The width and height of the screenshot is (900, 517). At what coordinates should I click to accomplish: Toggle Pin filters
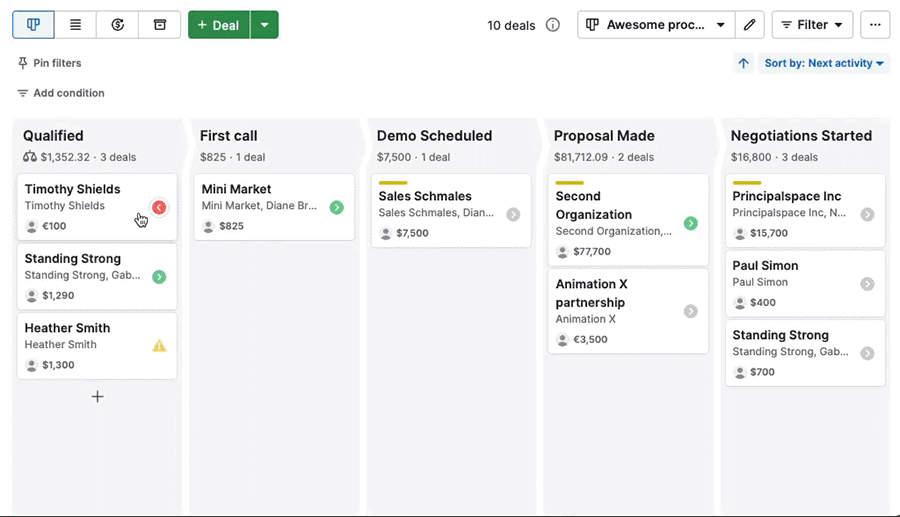(x=49, y=63)
